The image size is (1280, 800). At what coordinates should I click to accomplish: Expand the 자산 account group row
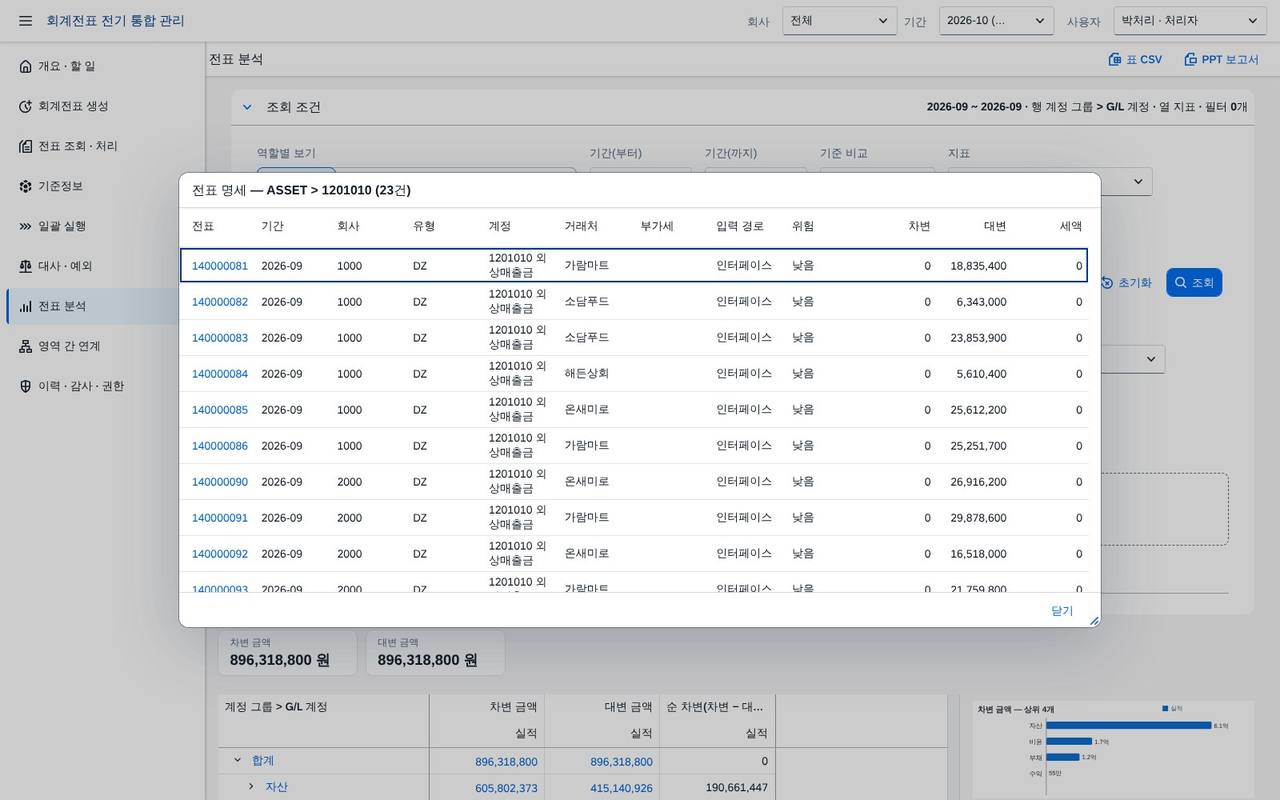pyautogui.click(x=251, y=787)
